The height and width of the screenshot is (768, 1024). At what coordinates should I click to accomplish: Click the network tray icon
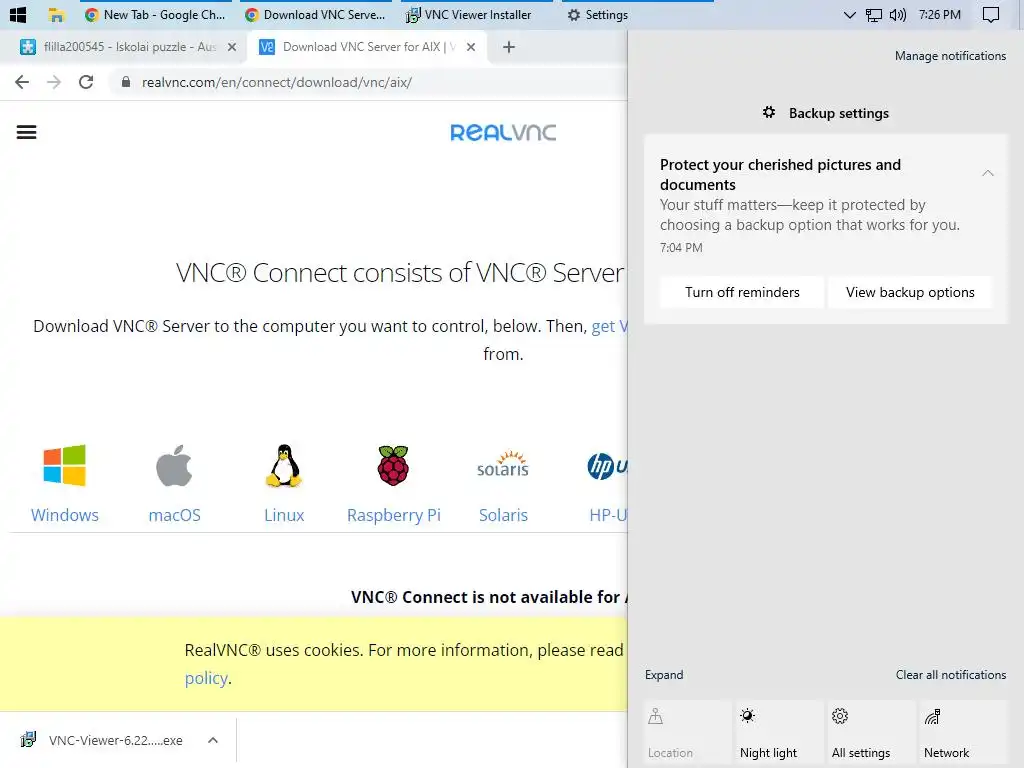873,15
